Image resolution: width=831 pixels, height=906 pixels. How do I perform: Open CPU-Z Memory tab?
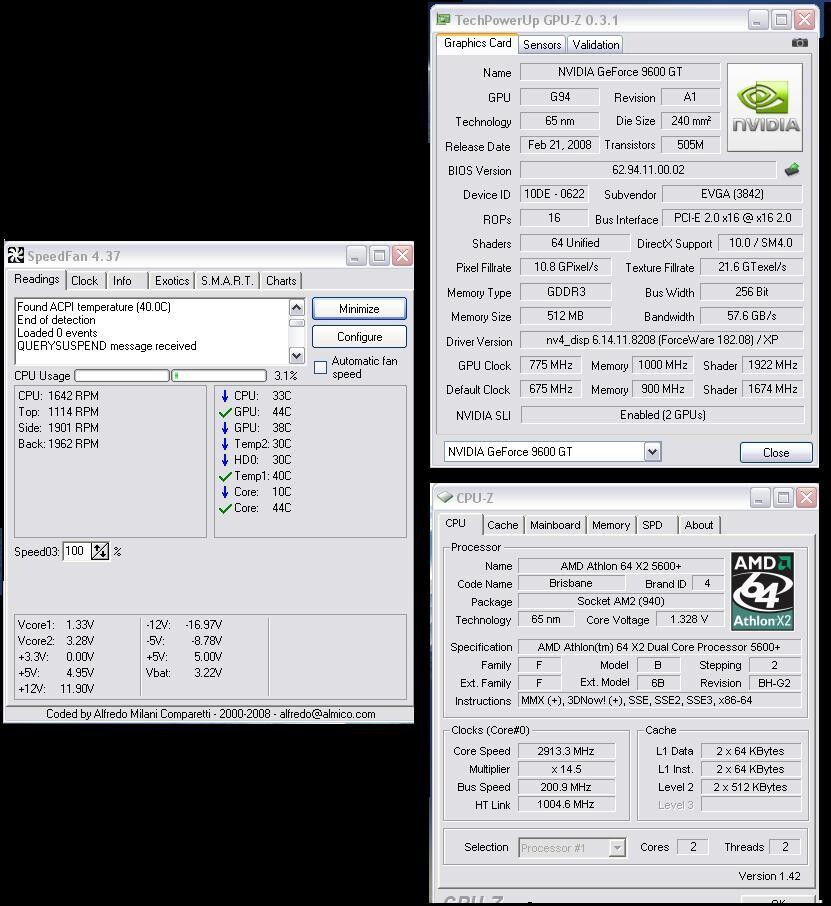tap(611, 525)
